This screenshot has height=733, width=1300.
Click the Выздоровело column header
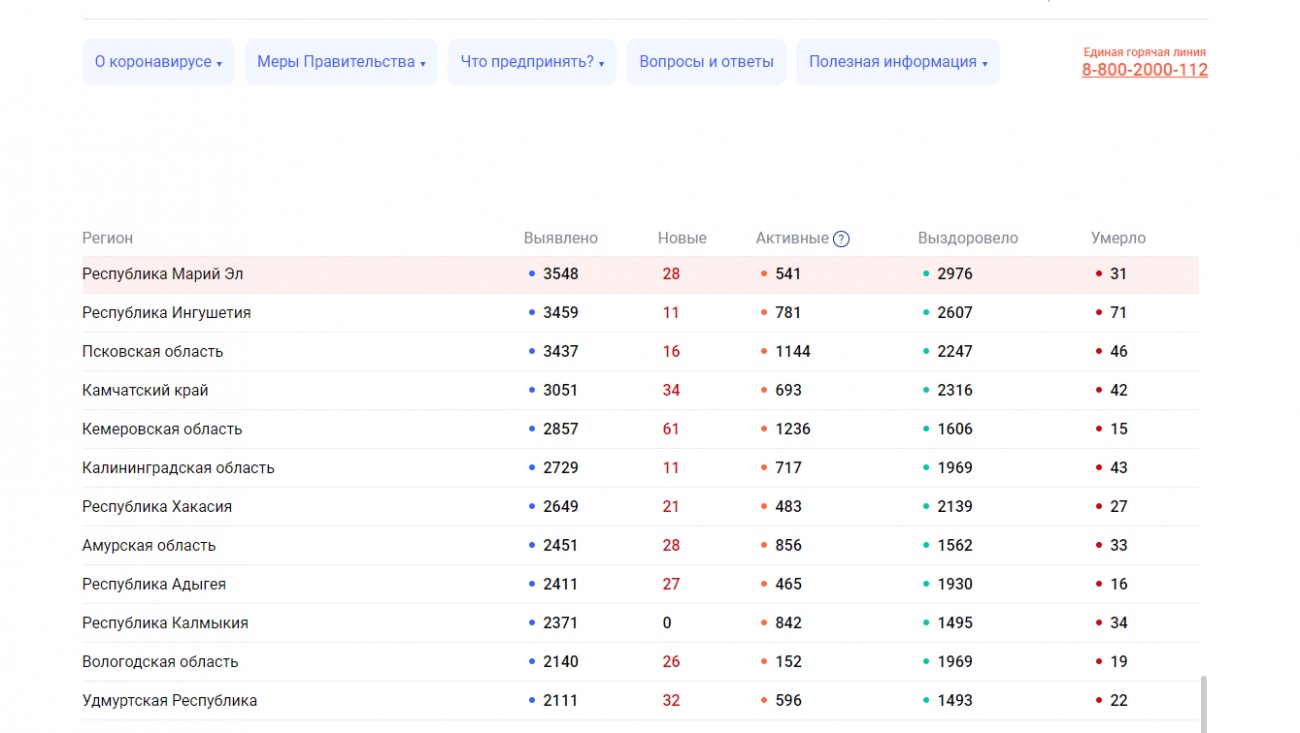(x=967, y=239)
